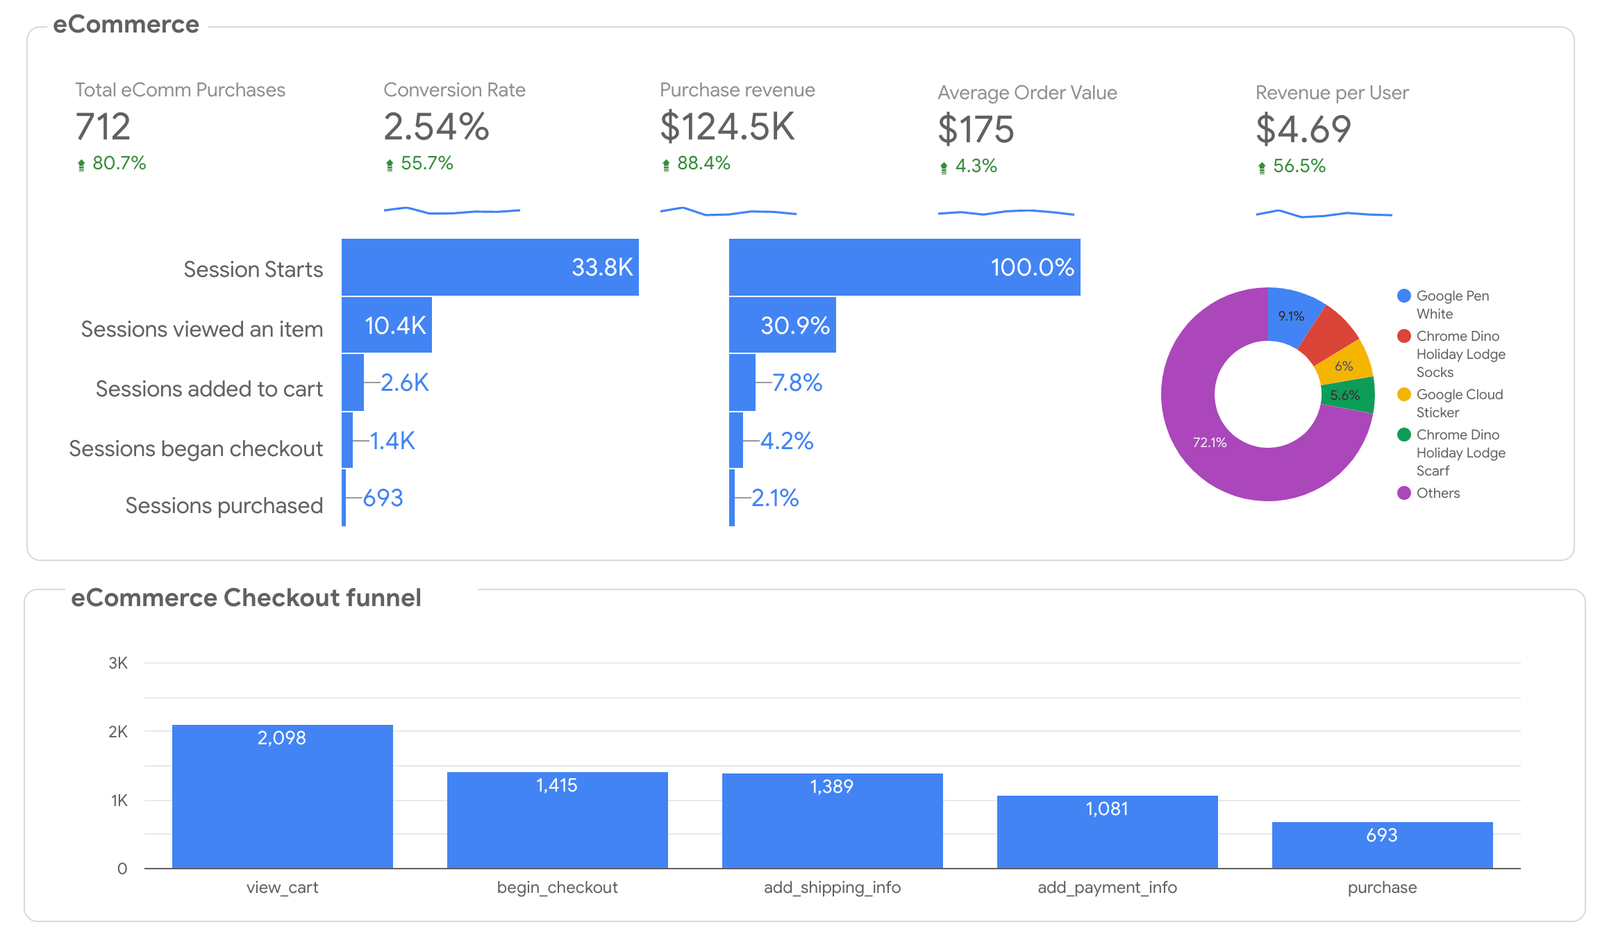
Task: Click the Session Starts 33.8K bar
Action: coord(489,267)
